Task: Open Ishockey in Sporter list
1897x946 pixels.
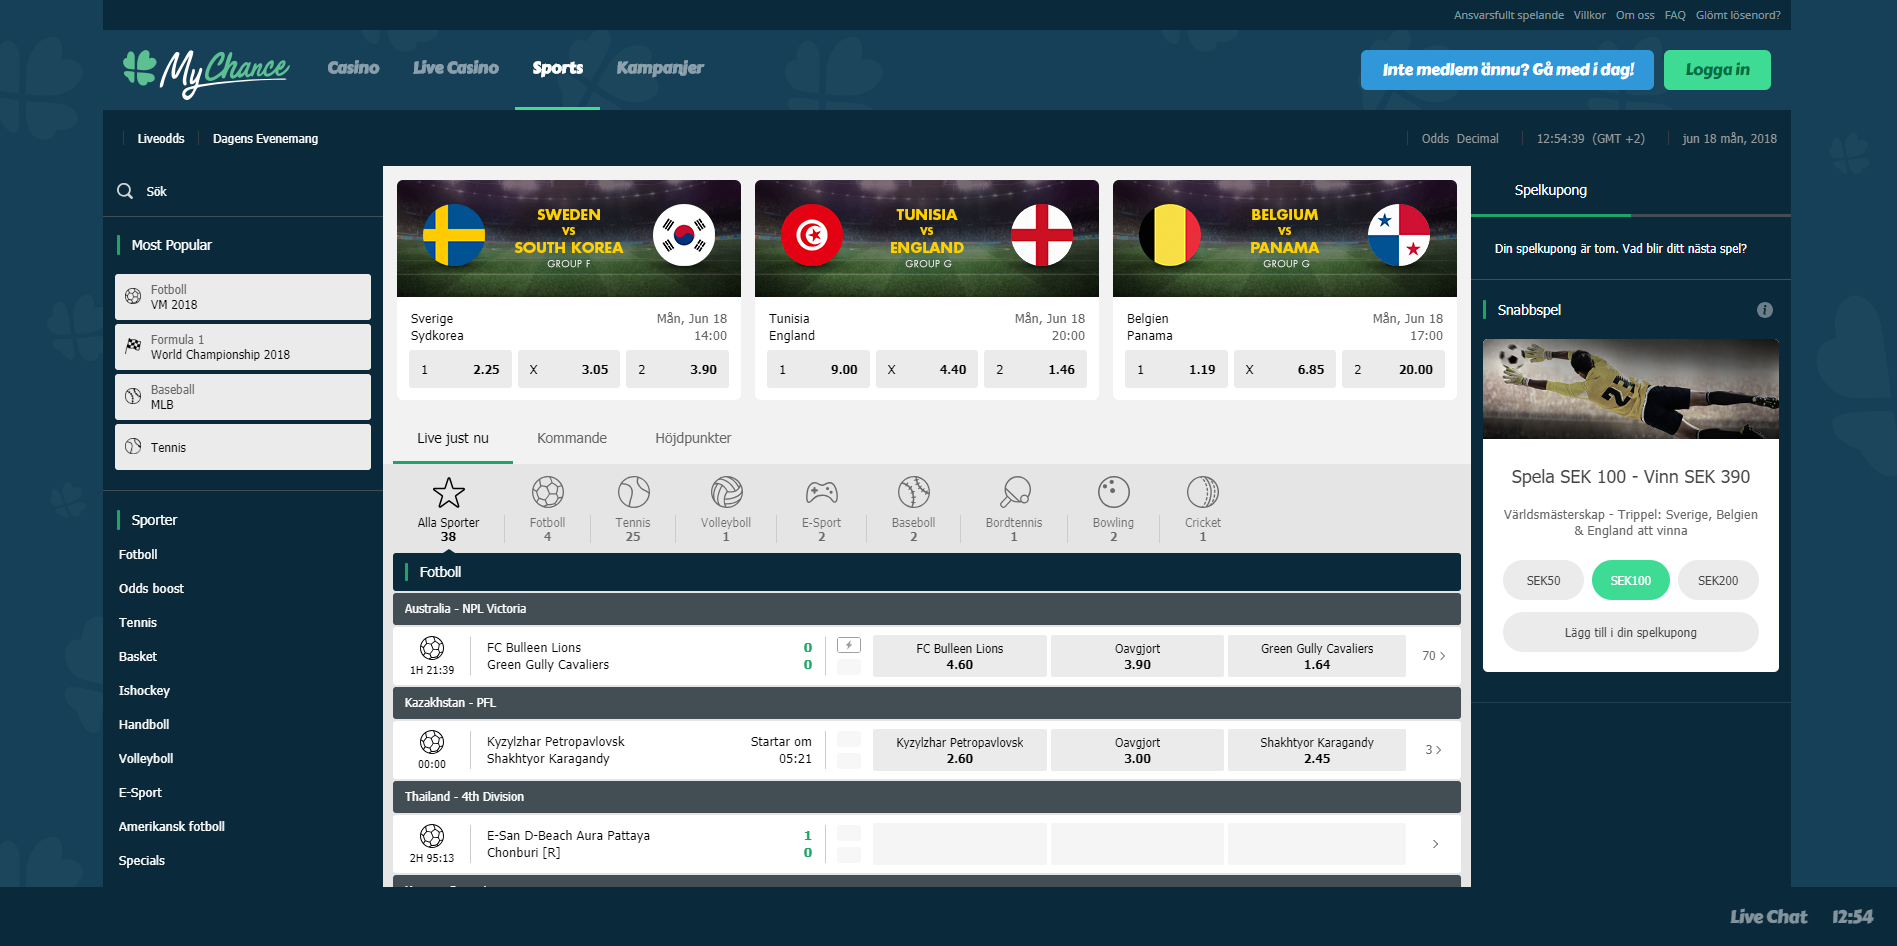Action: [x=144, y=690]
